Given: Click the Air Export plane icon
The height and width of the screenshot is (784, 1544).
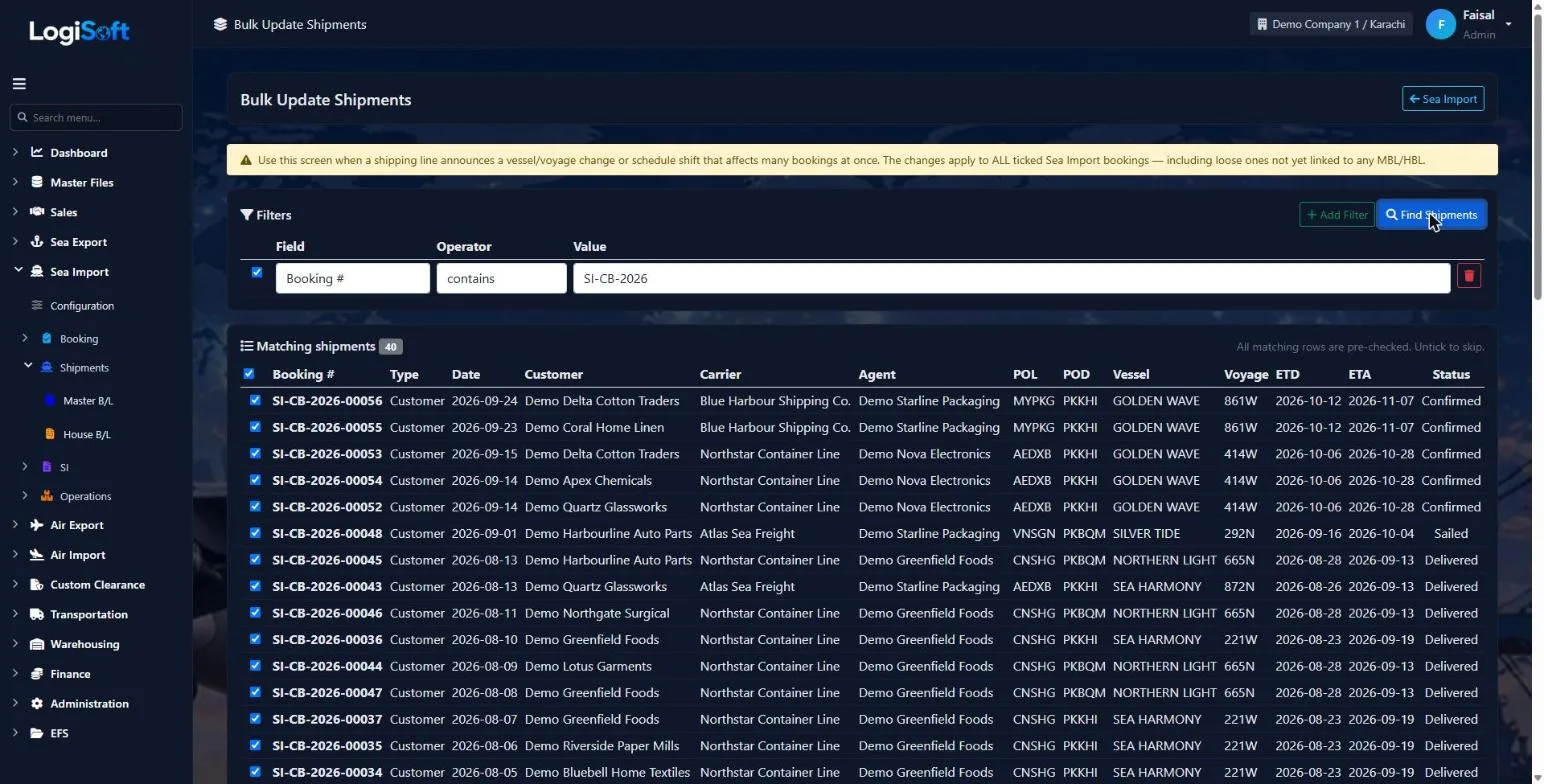Looking at the screenshot, I should click(37, 525).
